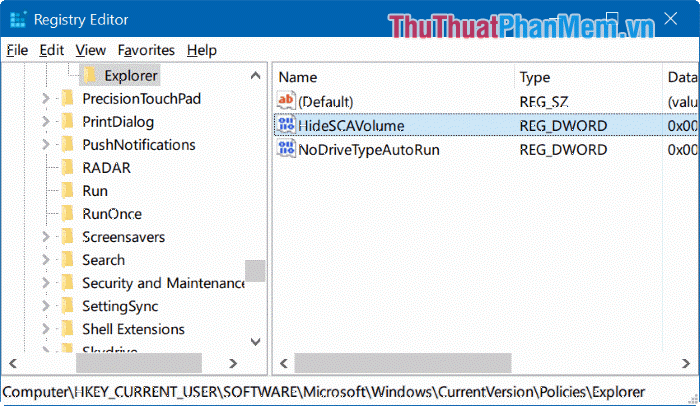This screenshot has height=406, width=700.
Task: Click the NoDriveTypeAutoRun DWORD value icon
Action: (286, 148)
